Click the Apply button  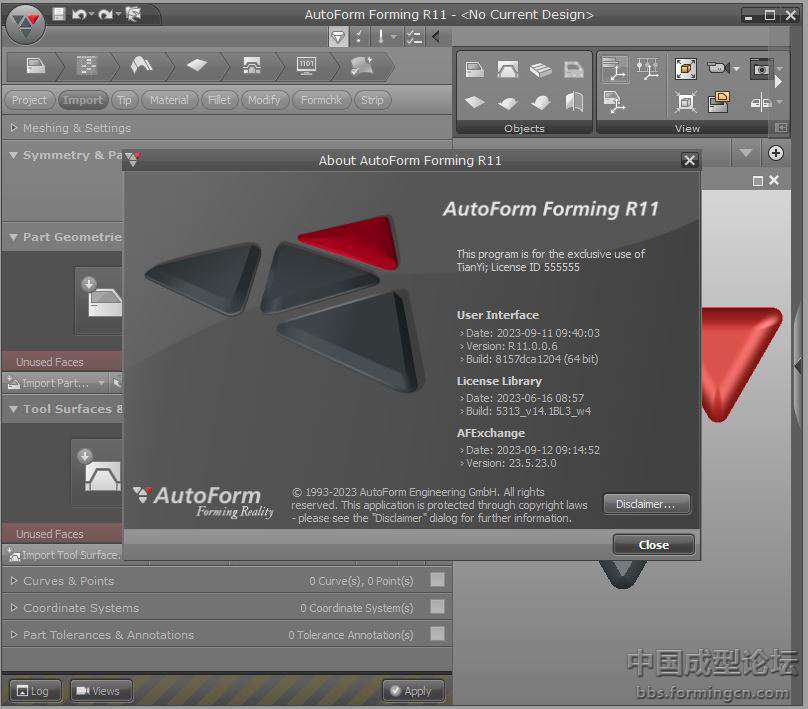413,691
